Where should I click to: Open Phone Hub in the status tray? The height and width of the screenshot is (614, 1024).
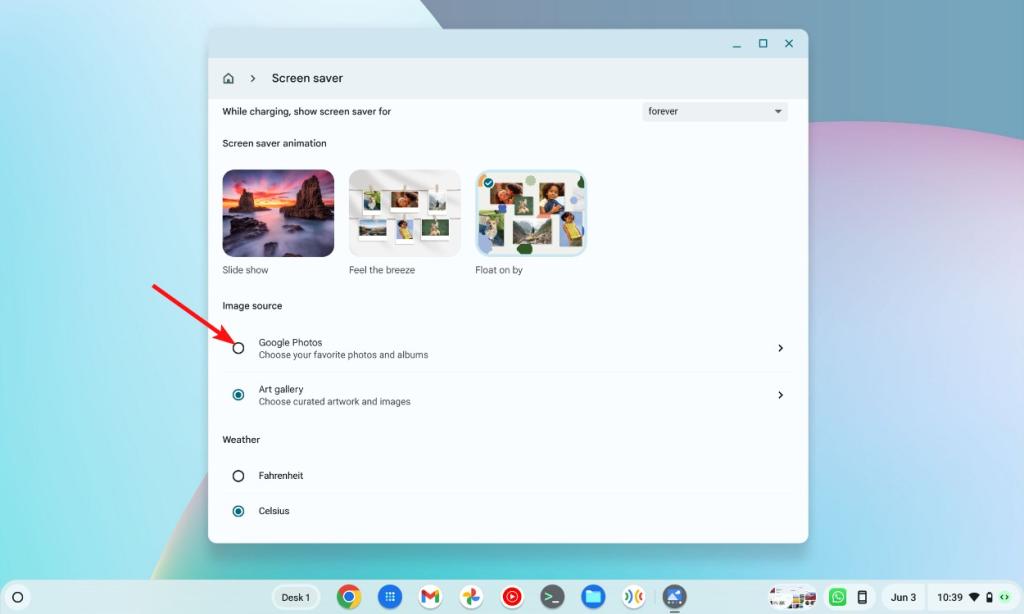861,597
